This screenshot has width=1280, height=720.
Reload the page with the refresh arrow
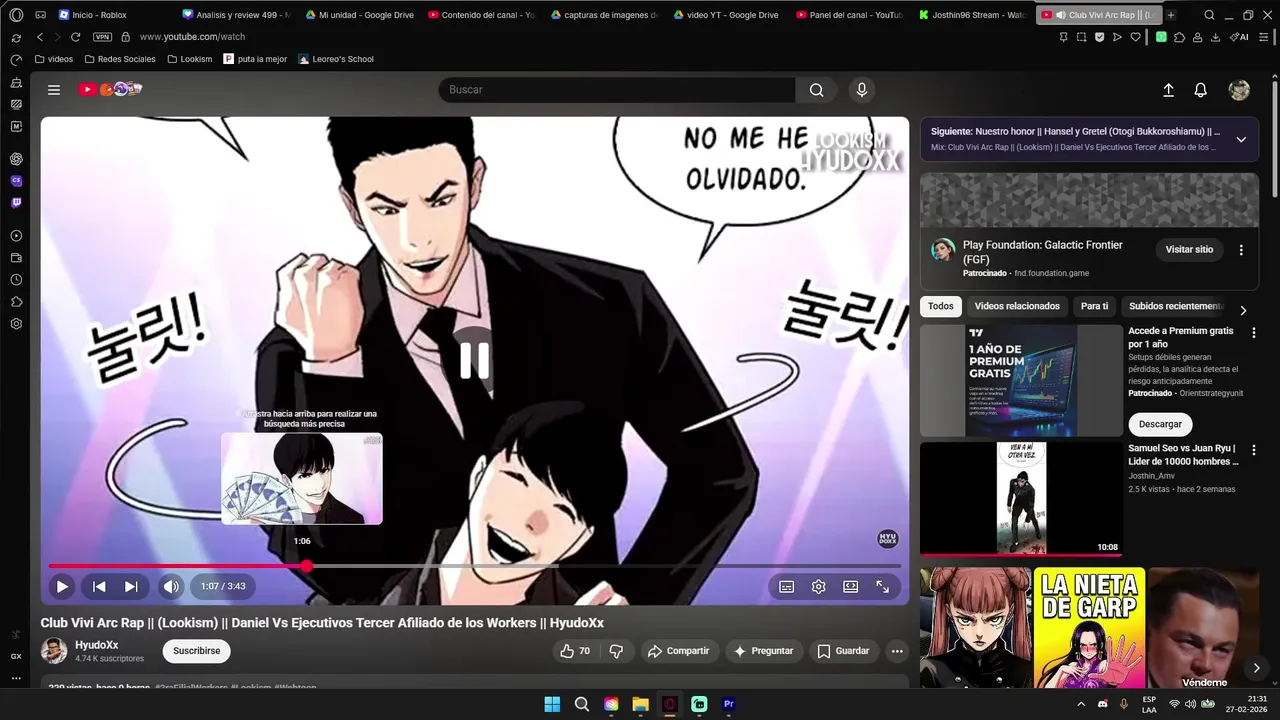(75, 37)
